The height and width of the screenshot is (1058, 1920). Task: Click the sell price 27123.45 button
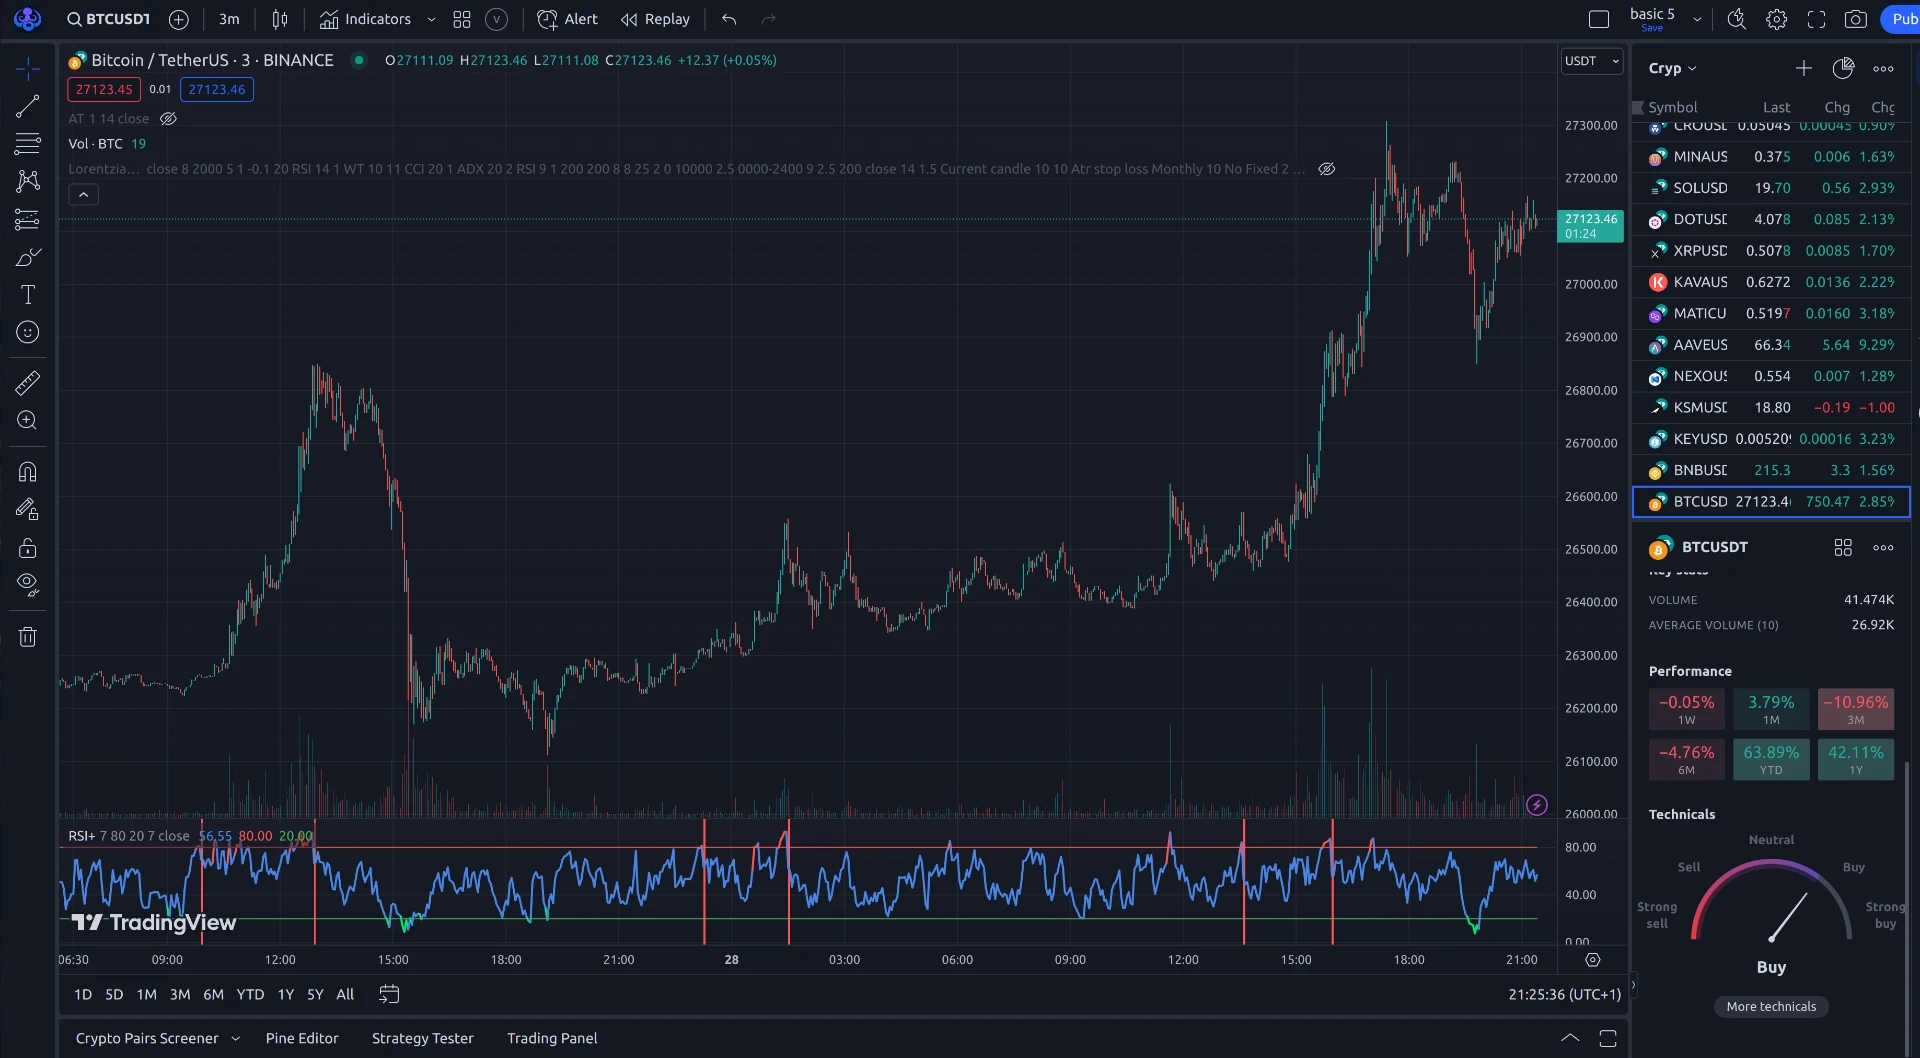(104, 89)
